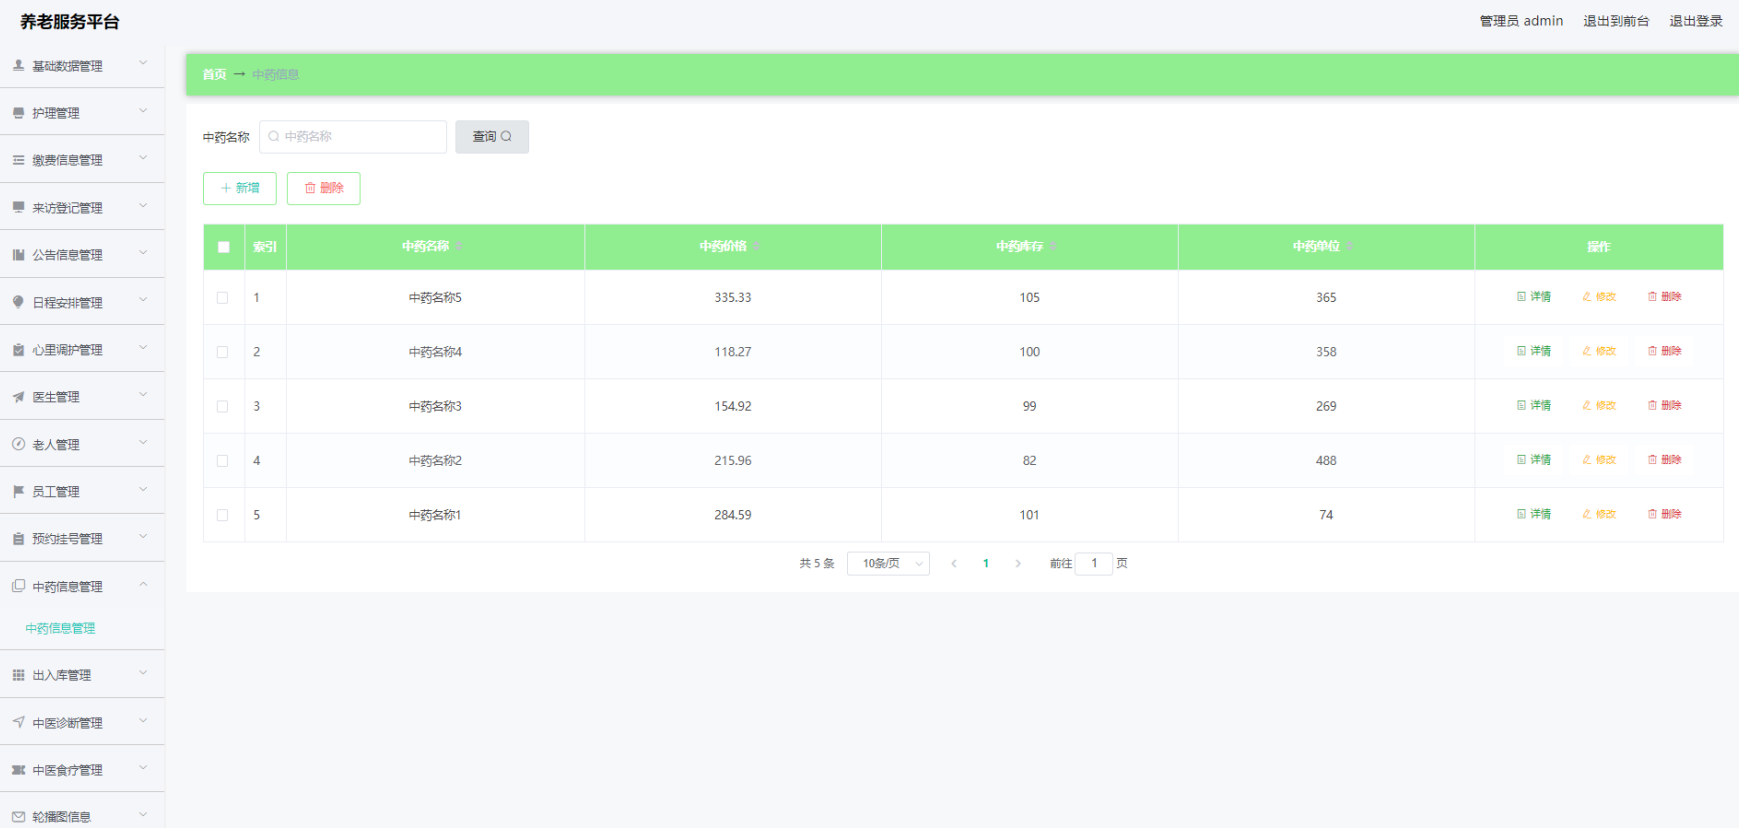This screenshot has height=828, width=1739.
Task: Select page 1 in pagination
Action: click(986, 564)
